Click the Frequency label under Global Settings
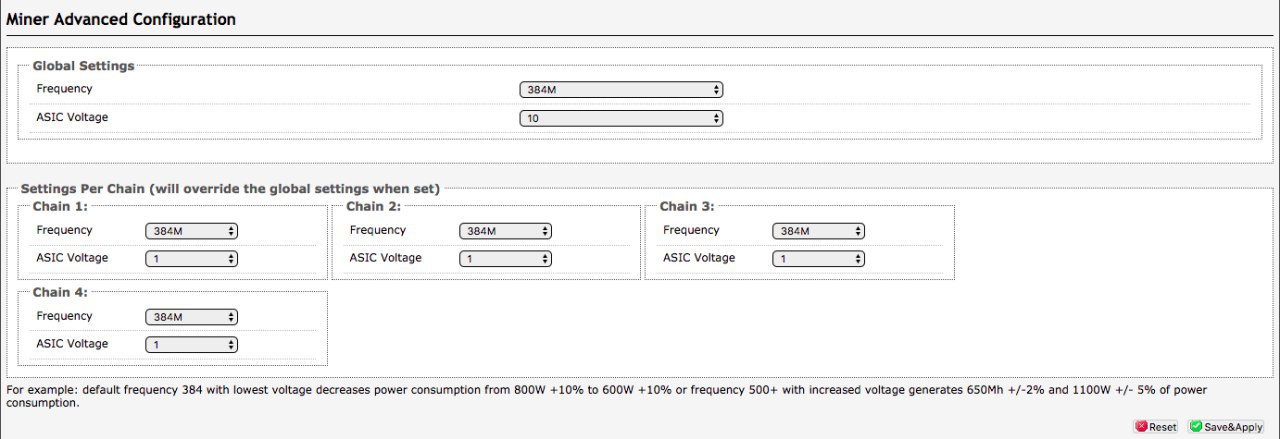Screen dimensions: 1280x439 pyautogui.click(x=64, y=89)
